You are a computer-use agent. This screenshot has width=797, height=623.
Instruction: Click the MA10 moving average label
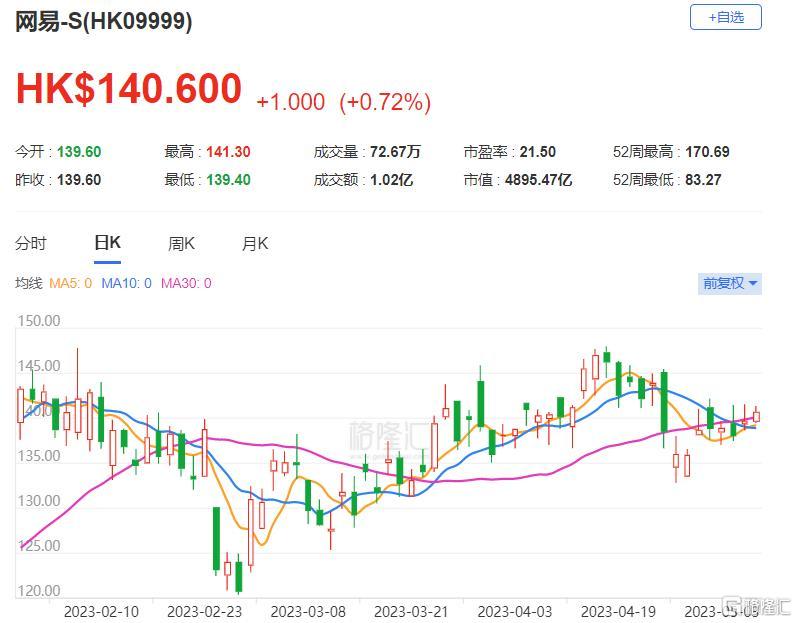point(127,283)
